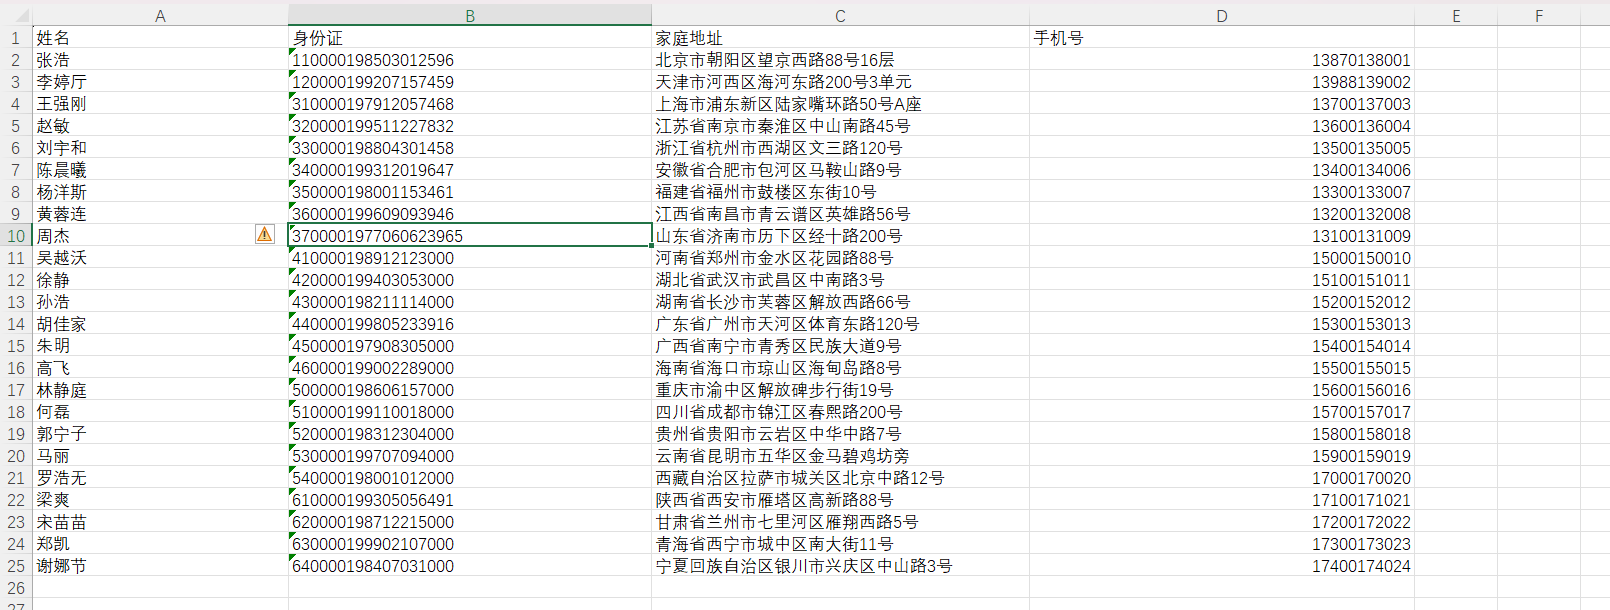Viewport: 1610px width, 610px height.
Task: Select name cell 罗浩无
Action: (x=160, y=478)
